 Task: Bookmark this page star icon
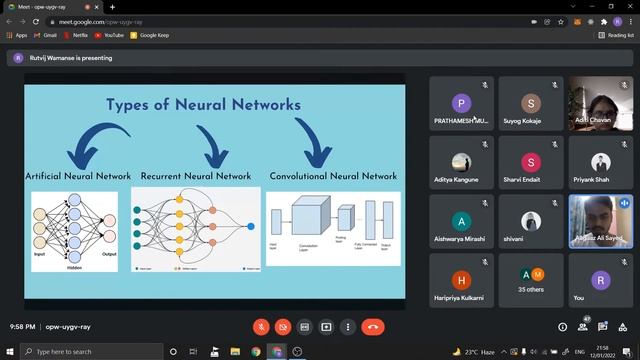[561, 22]
